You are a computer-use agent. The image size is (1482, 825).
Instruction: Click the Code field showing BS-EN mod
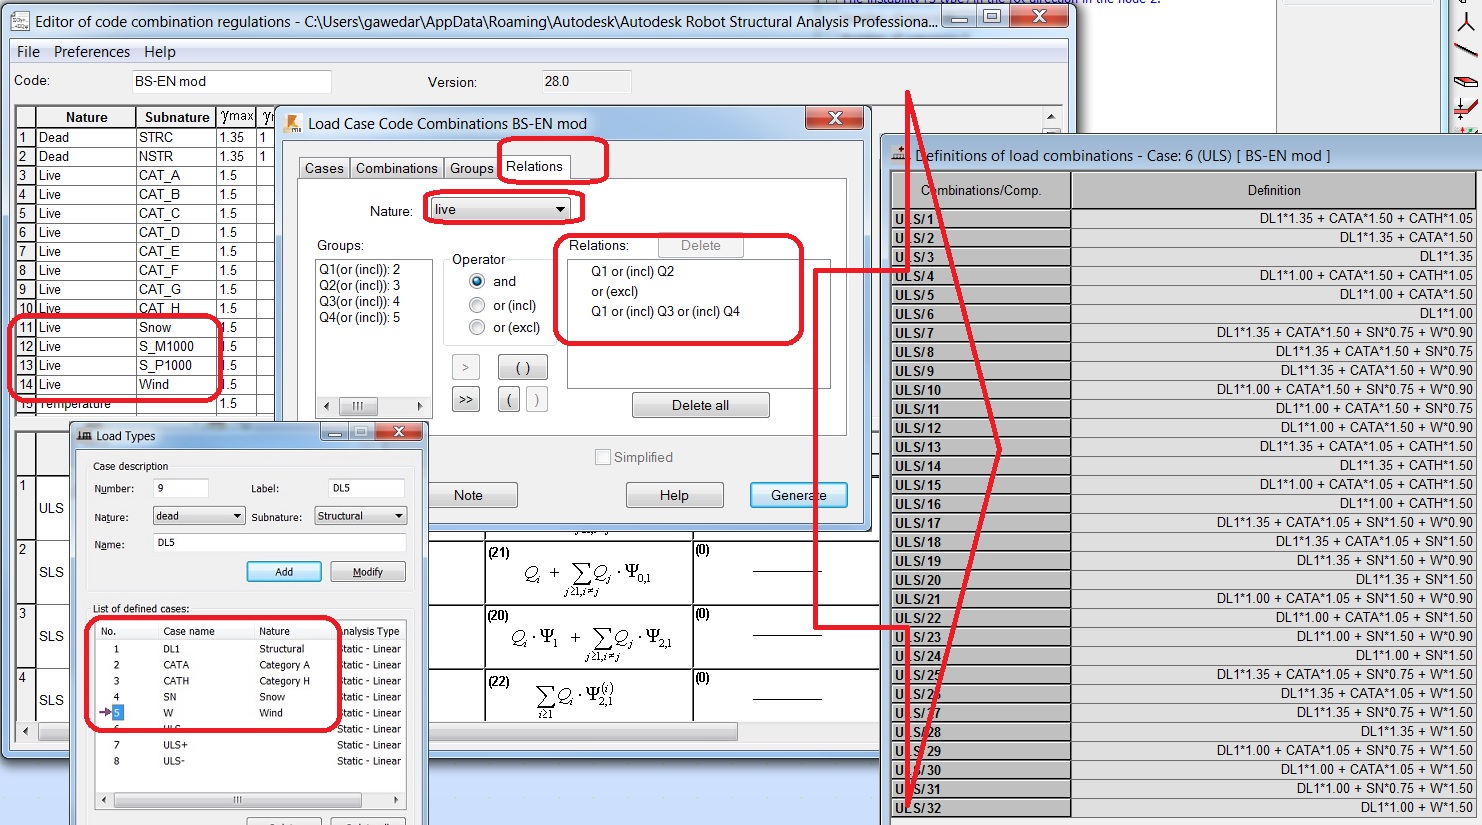(x=232, y=81)
